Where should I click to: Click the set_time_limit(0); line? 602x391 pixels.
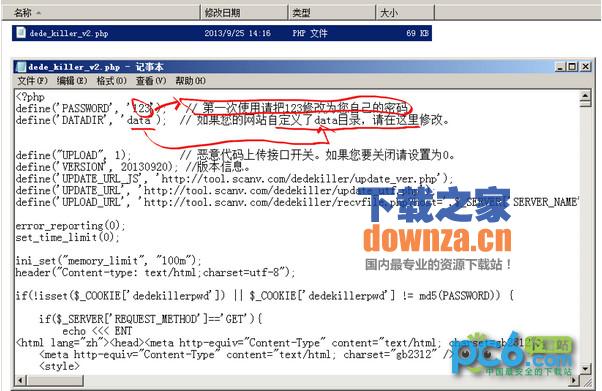click(x=67, y=237)
